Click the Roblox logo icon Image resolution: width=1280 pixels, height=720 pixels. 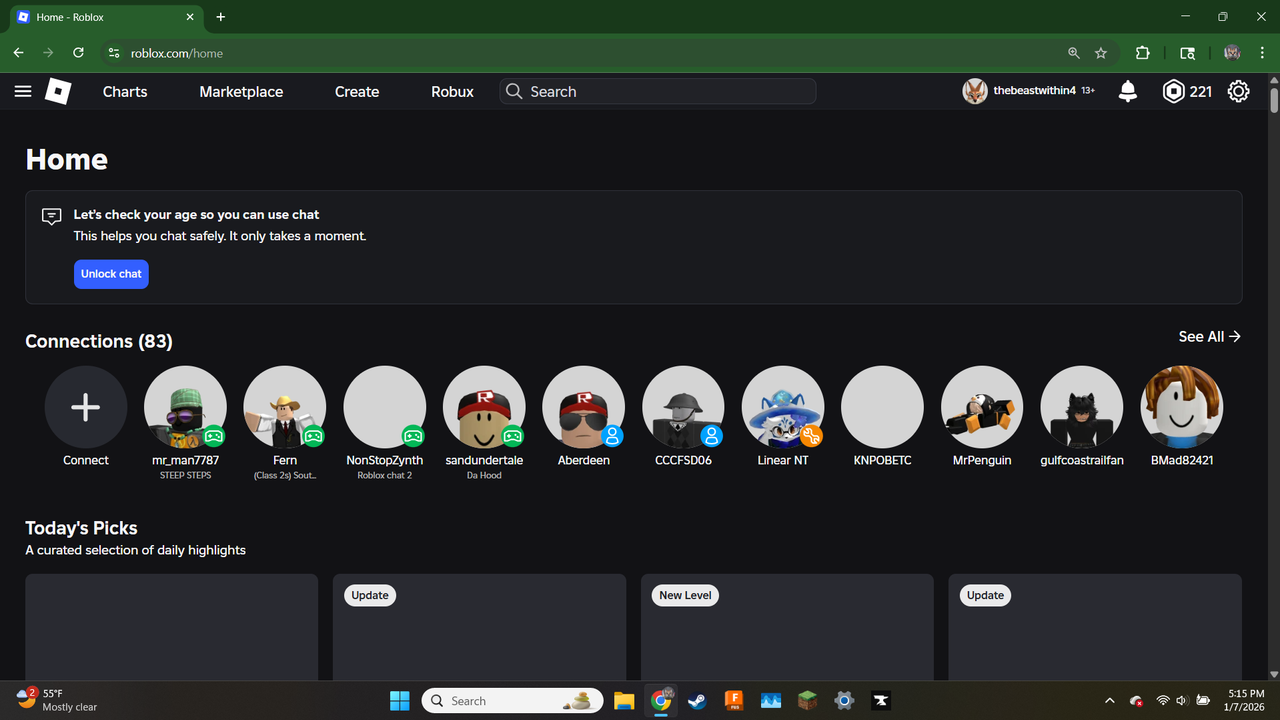58,91
